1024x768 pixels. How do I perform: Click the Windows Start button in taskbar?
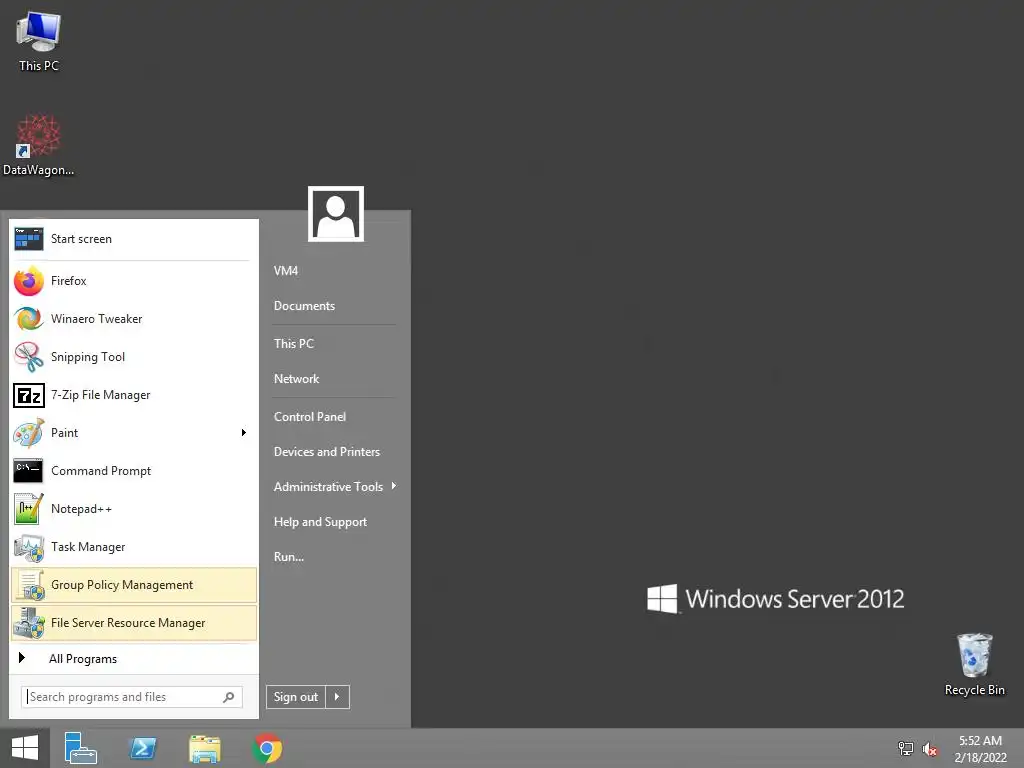25,748
